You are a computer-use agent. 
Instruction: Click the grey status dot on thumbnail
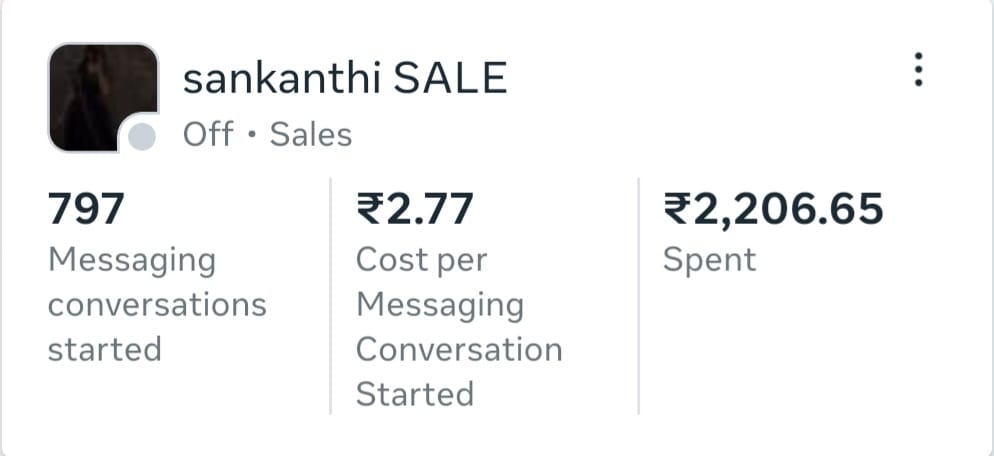coord(143,137)
